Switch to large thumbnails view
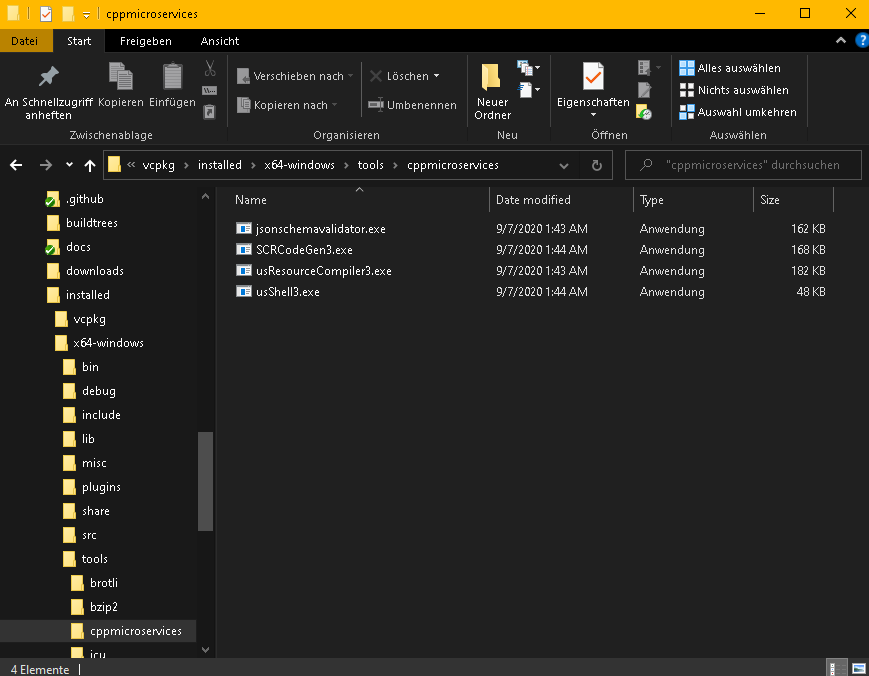Viewport: 869px width, 676px height. (857, 666)
